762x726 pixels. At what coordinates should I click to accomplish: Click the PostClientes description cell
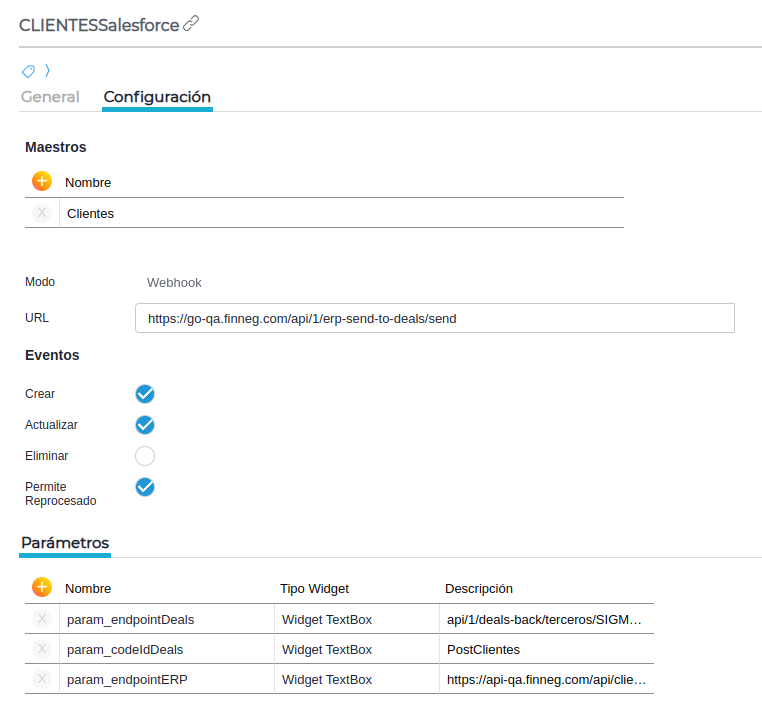pyautogui.click(x=483, y=649)
